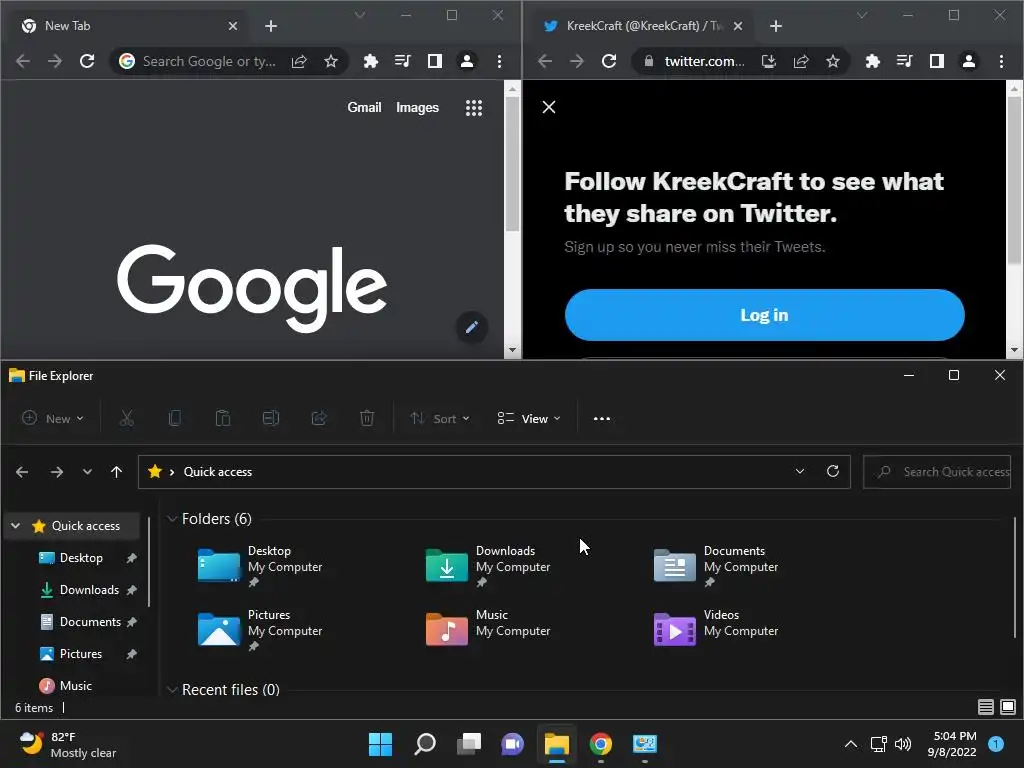Open the Images link
Screen dimensions: 1024x768
pyautogui.click(x=417, y=108)
